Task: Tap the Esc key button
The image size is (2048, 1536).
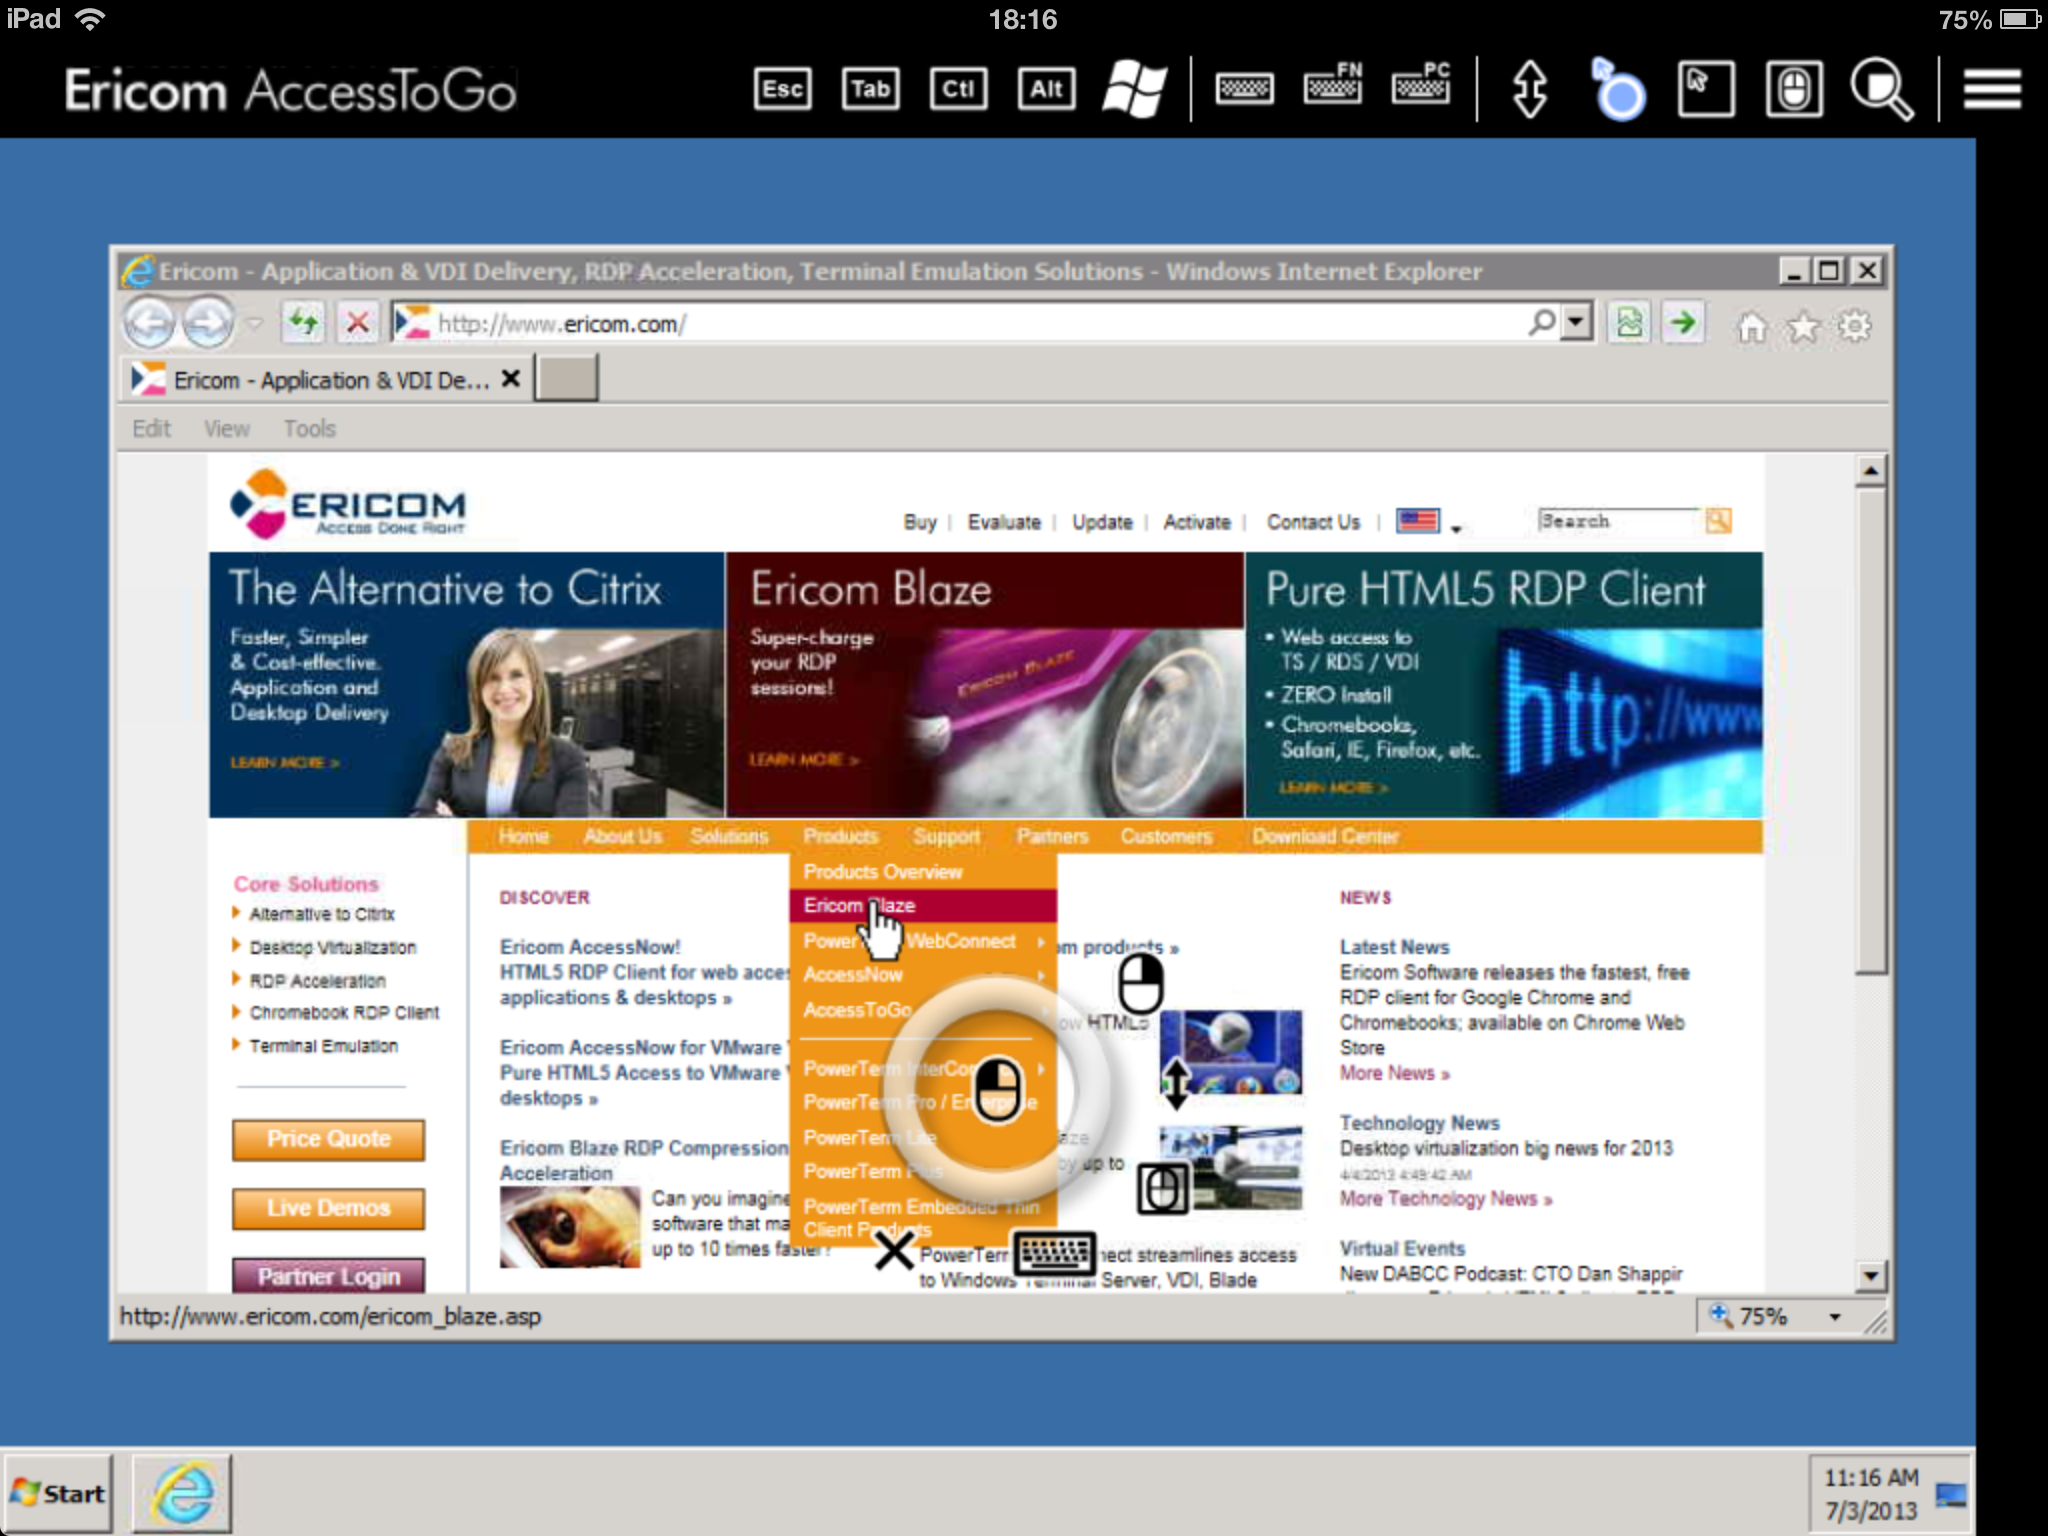Action: (x=782, y=89)
